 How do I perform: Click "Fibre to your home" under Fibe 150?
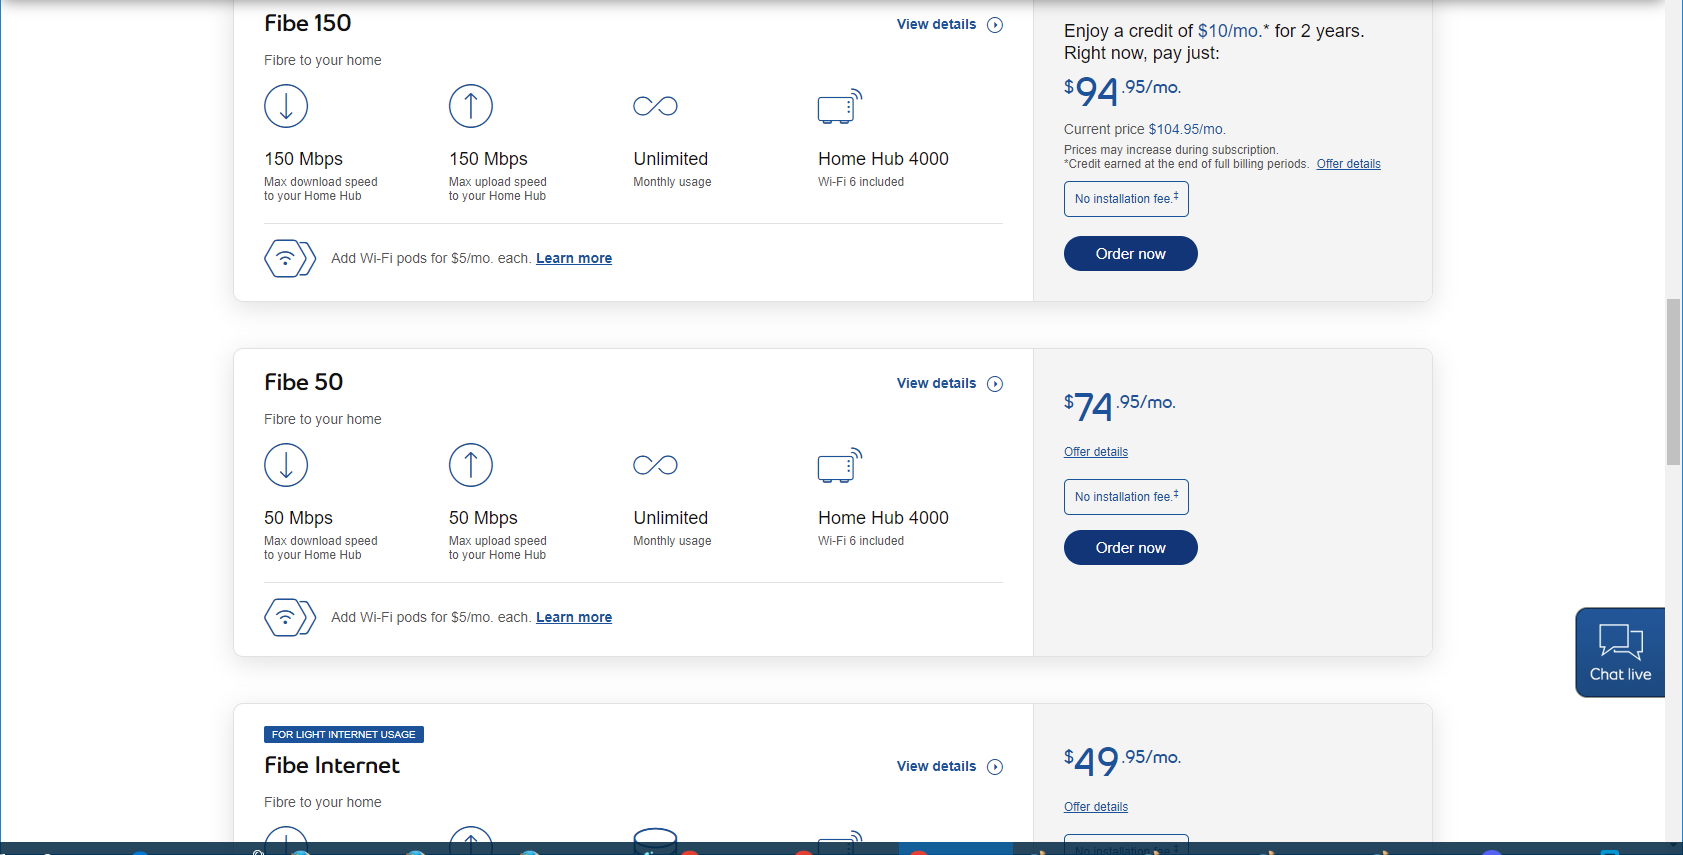click(x=323, y=60)
